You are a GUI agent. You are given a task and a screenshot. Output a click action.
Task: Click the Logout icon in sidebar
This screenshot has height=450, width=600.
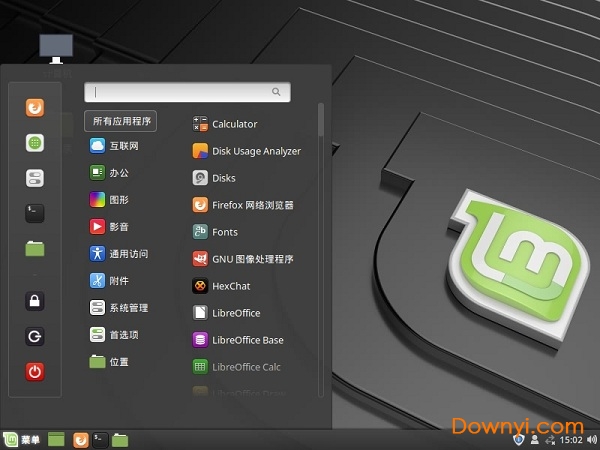pyautogui.click(x=35, y=336)
